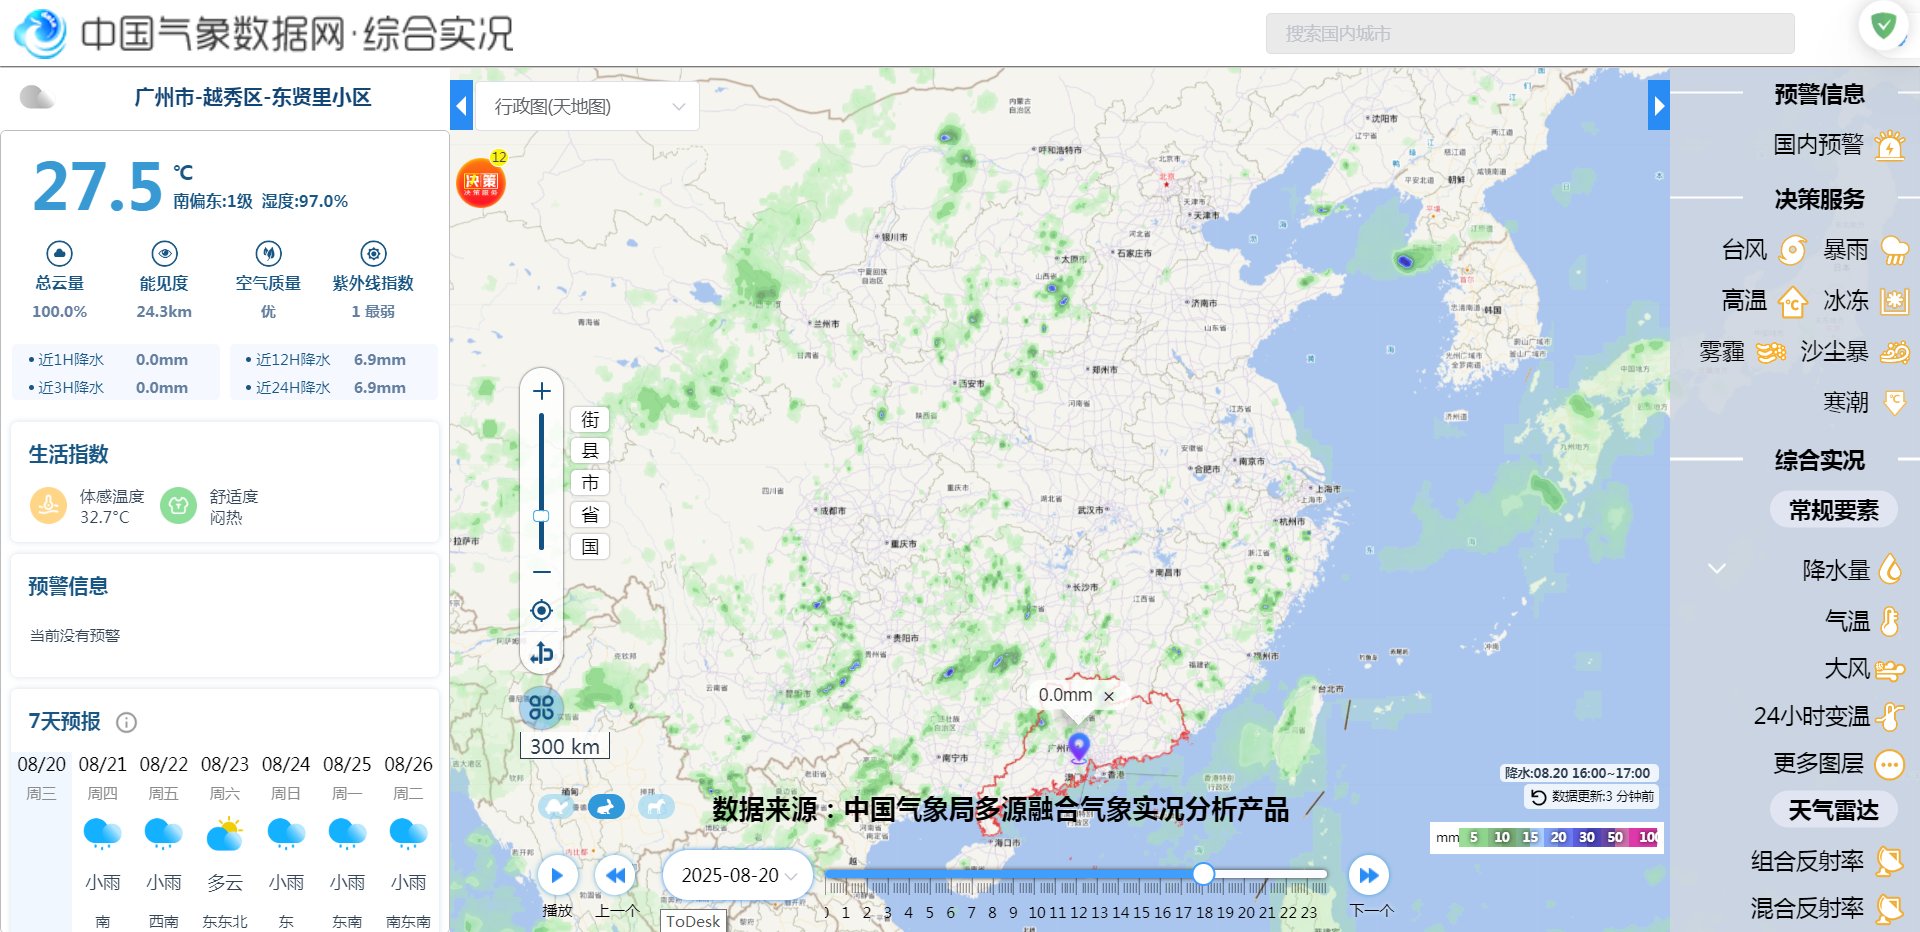Switch map zoom to 省 province level
Viewport: 1920px width, 932px height.
click(x=590, y=514)
